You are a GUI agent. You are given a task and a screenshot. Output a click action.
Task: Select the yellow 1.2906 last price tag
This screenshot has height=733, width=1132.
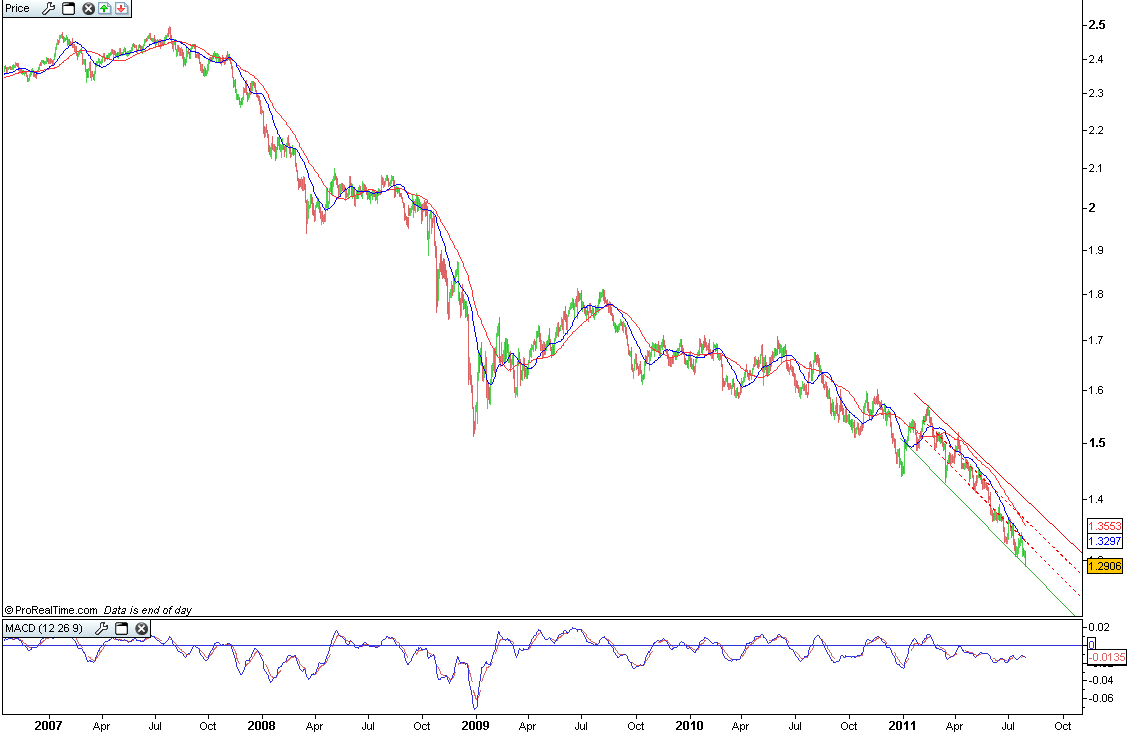tap(1105, 566)
